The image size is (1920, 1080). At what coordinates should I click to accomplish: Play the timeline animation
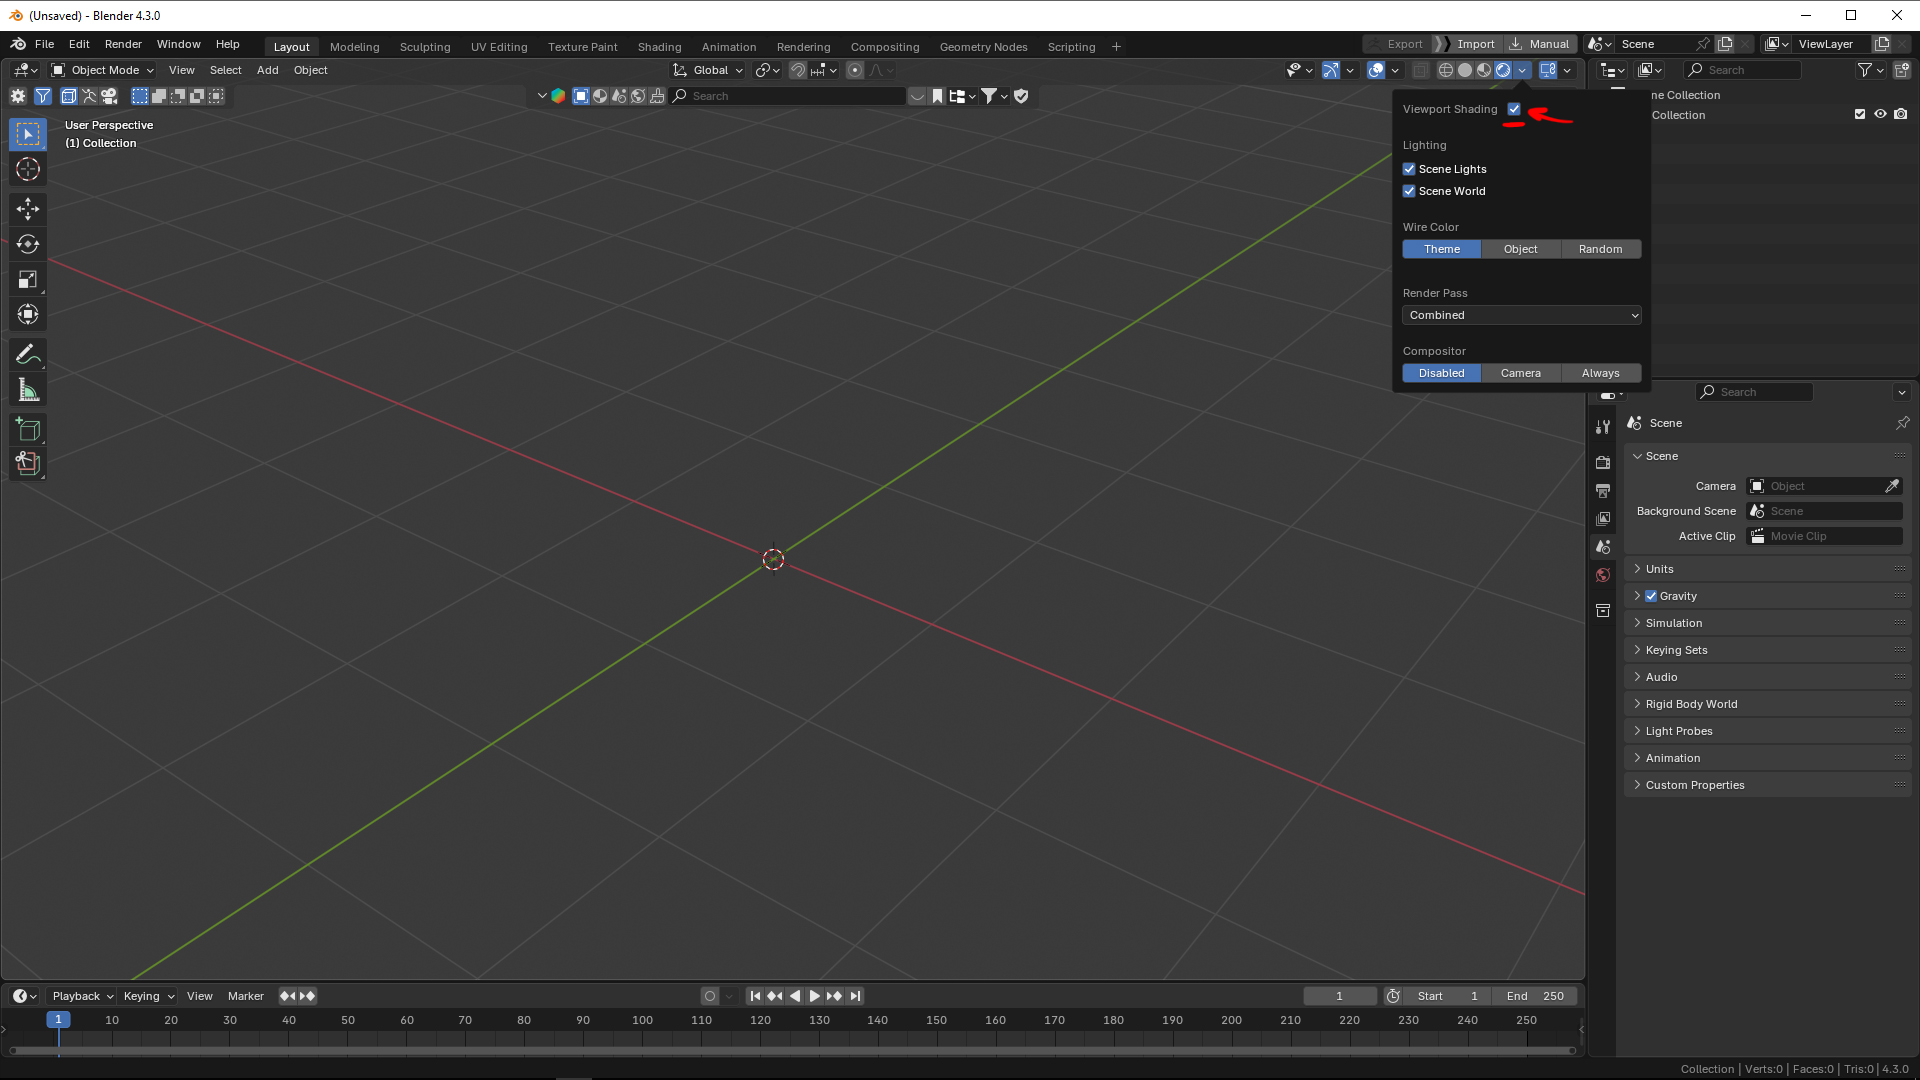click(x=814, y=996)
